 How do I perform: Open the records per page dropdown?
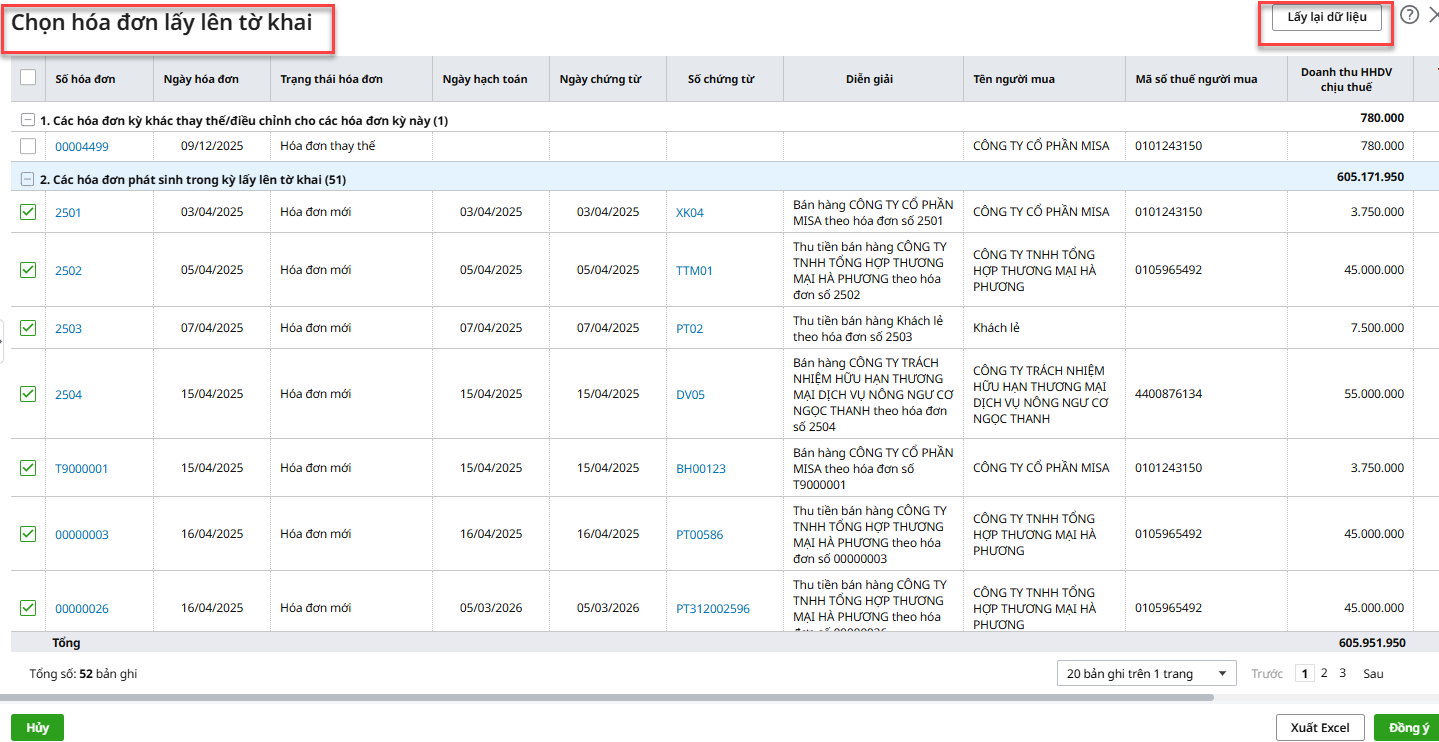click(1146, 674)
